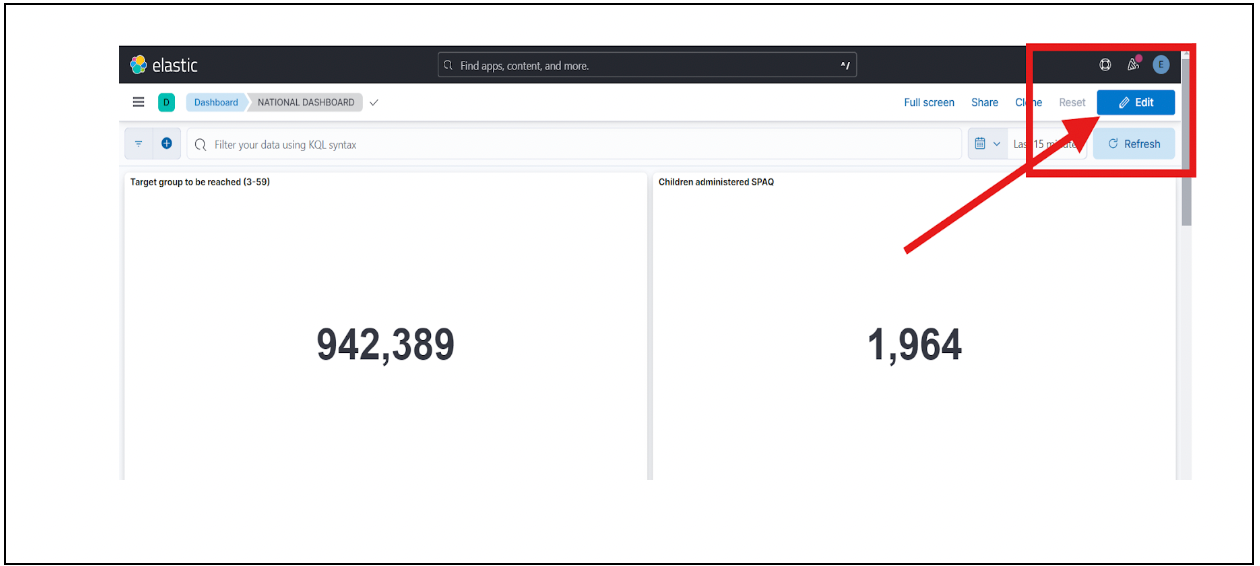Click the Edit button
The image size is (1260, 566).
pos(1135,102)
